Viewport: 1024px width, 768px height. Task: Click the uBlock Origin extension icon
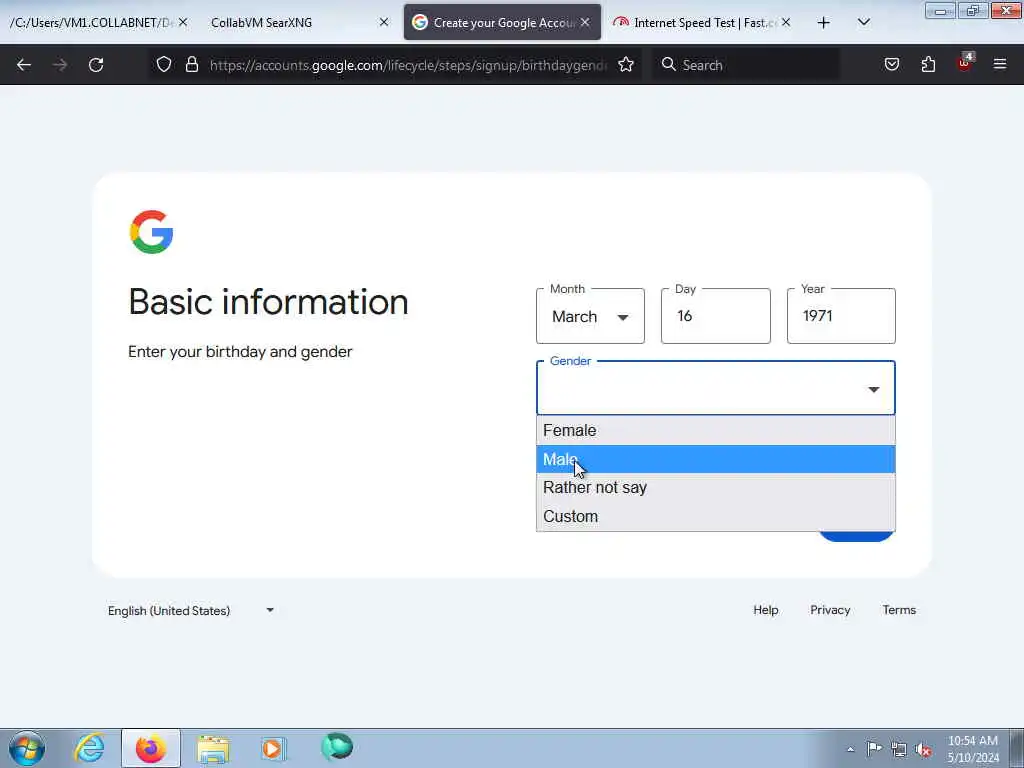965,63
